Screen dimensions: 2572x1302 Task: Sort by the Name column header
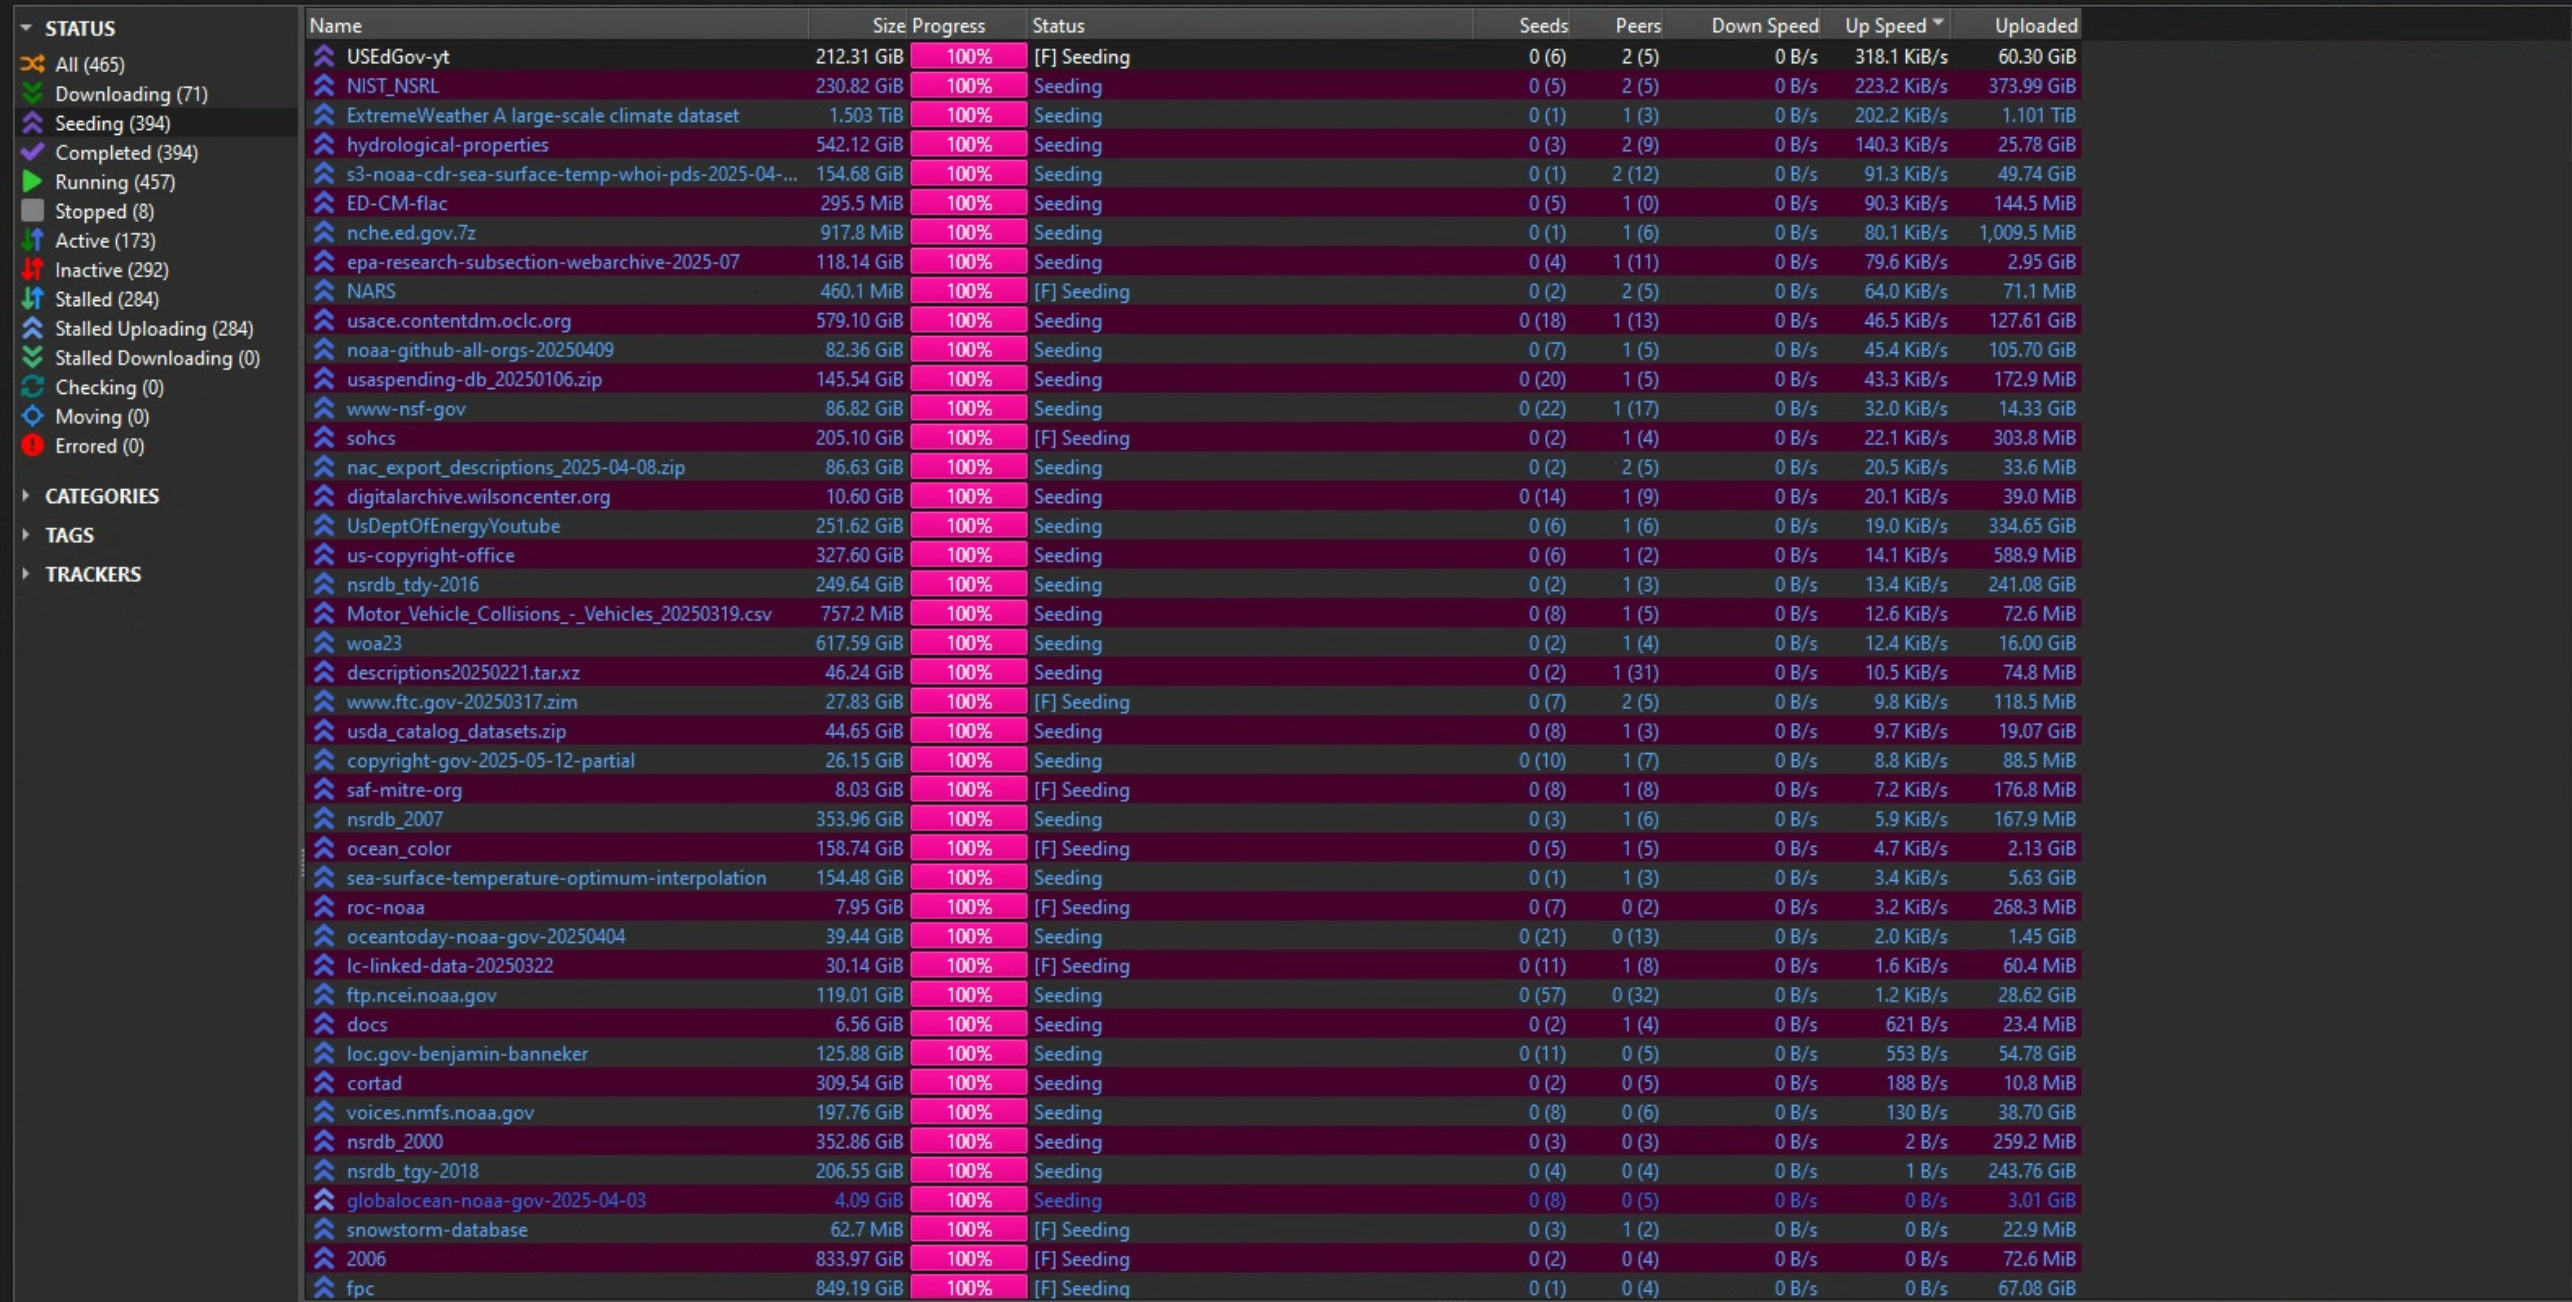tap(557, 25)
